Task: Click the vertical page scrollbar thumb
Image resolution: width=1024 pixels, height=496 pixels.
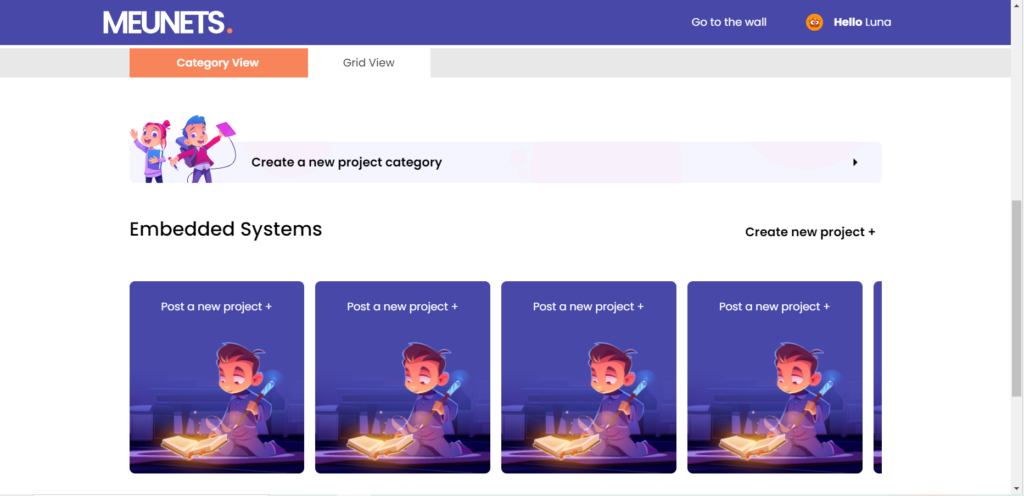Action: pos(1016,298)
